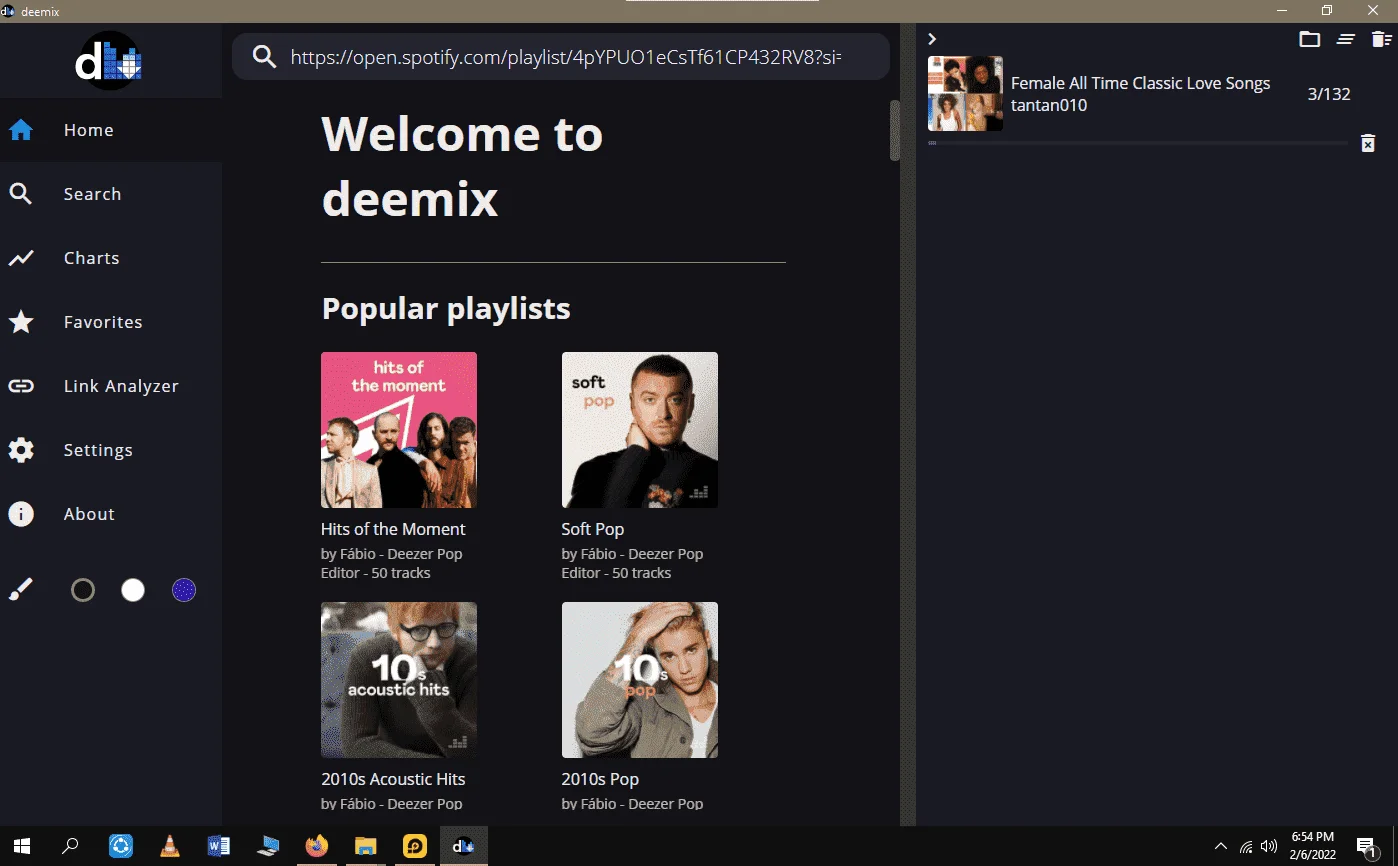Viewport: 1398px width, 866px height.
Task: Click the queue item album artwork
Action: [x=965, y=94]
